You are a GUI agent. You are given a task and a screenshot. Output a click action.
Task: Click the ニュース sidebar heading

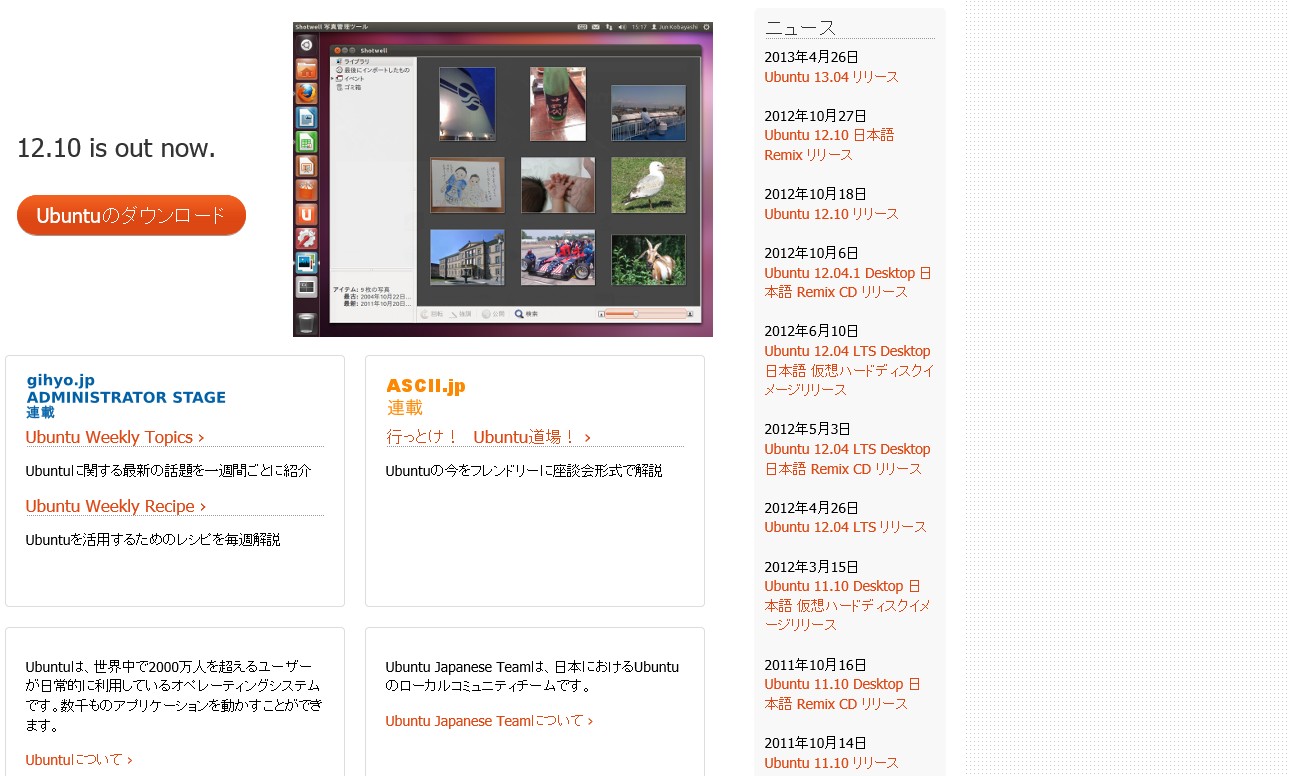pyautogui.click(x=800, y=28)
